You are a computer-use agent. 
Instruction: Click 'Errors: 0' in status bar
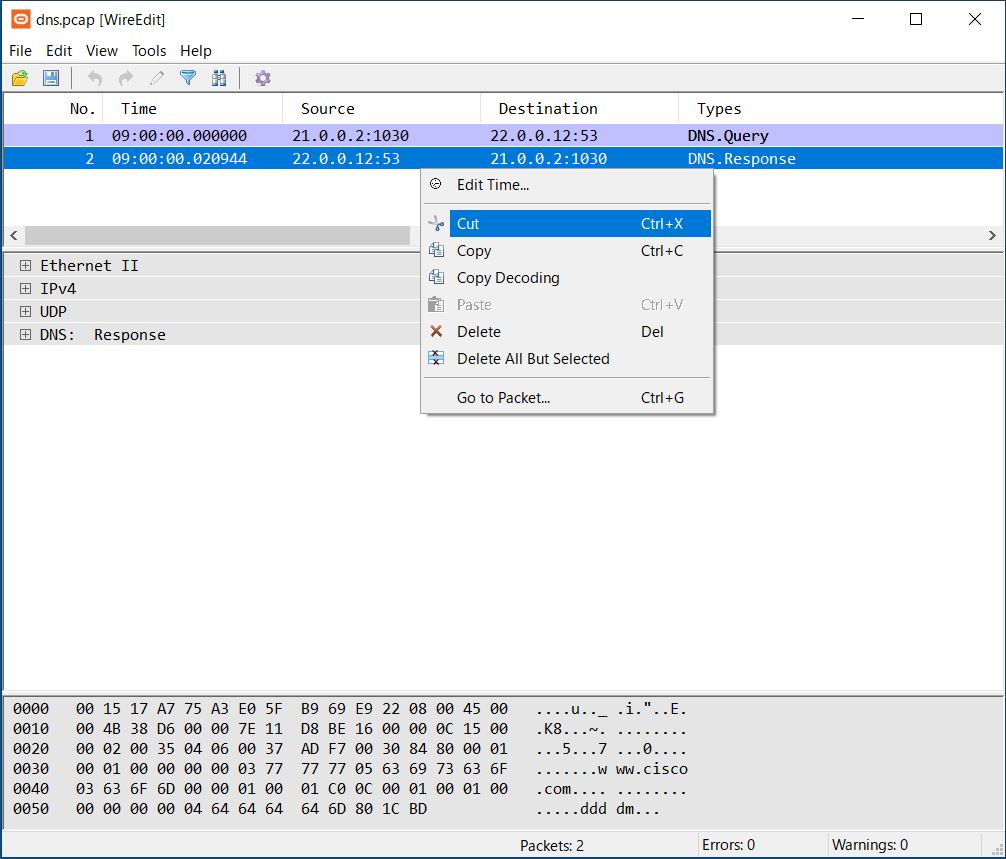point(728,845)
